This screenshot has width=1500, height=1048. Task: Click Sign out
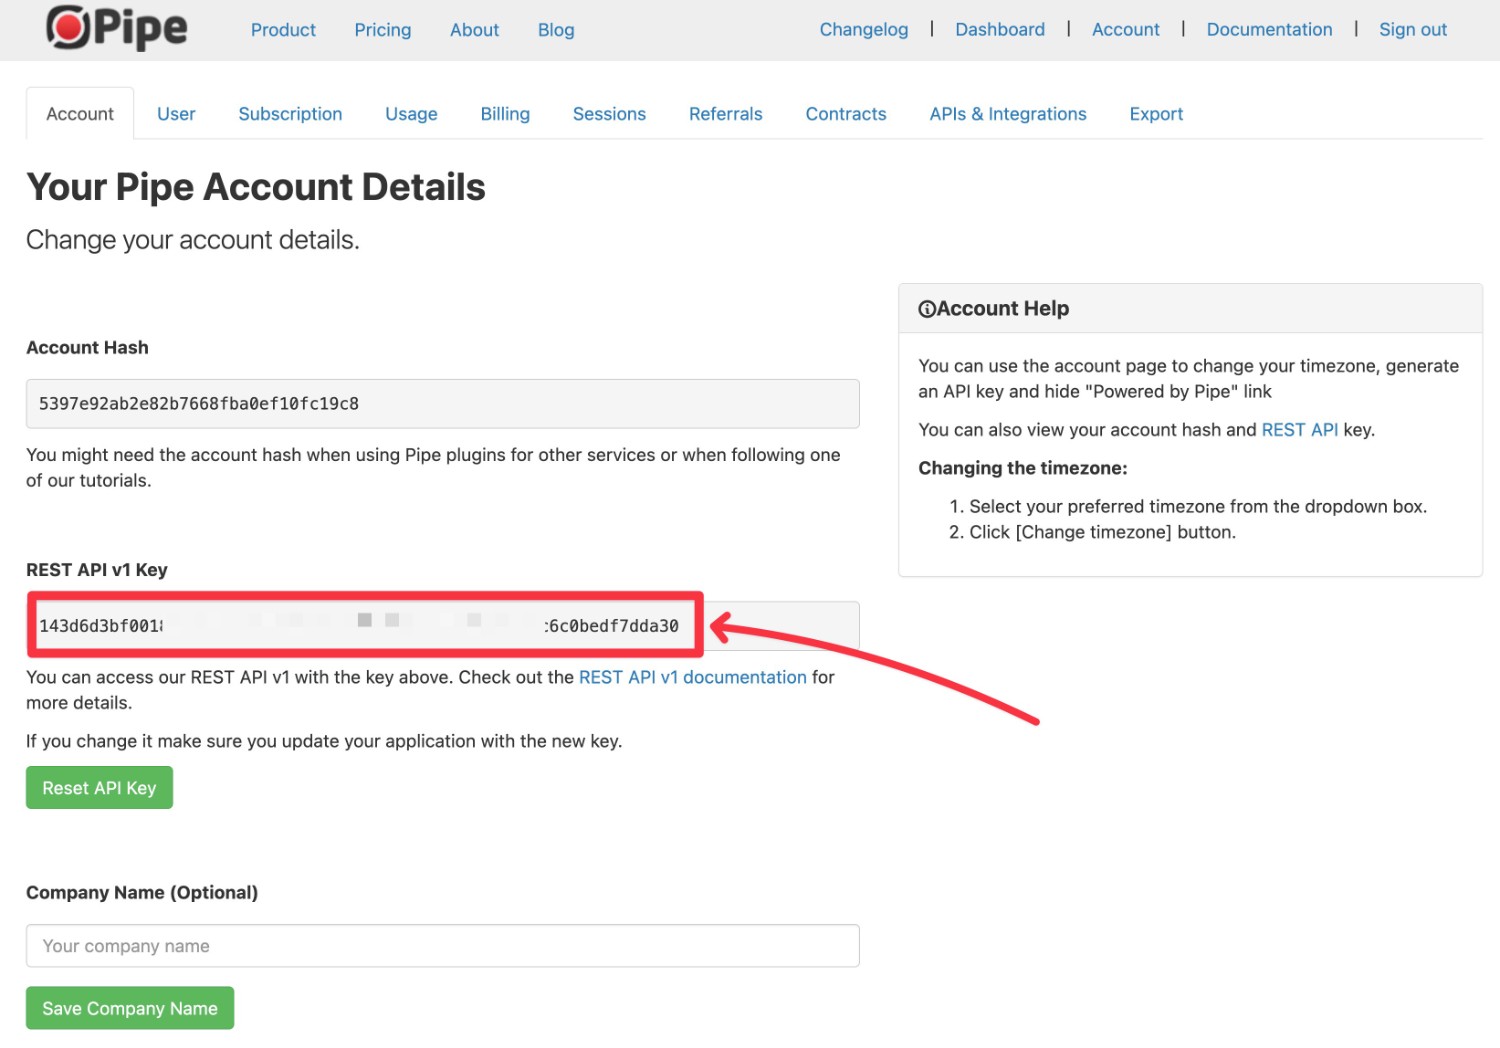(x=1413, y=30)
